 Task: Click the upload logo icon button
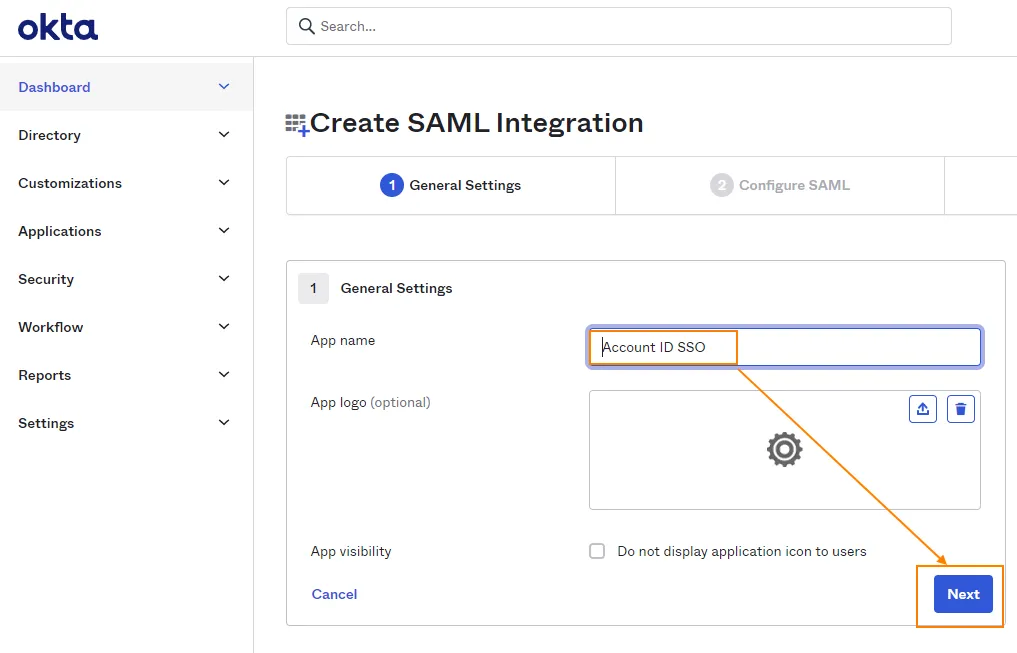922,409
